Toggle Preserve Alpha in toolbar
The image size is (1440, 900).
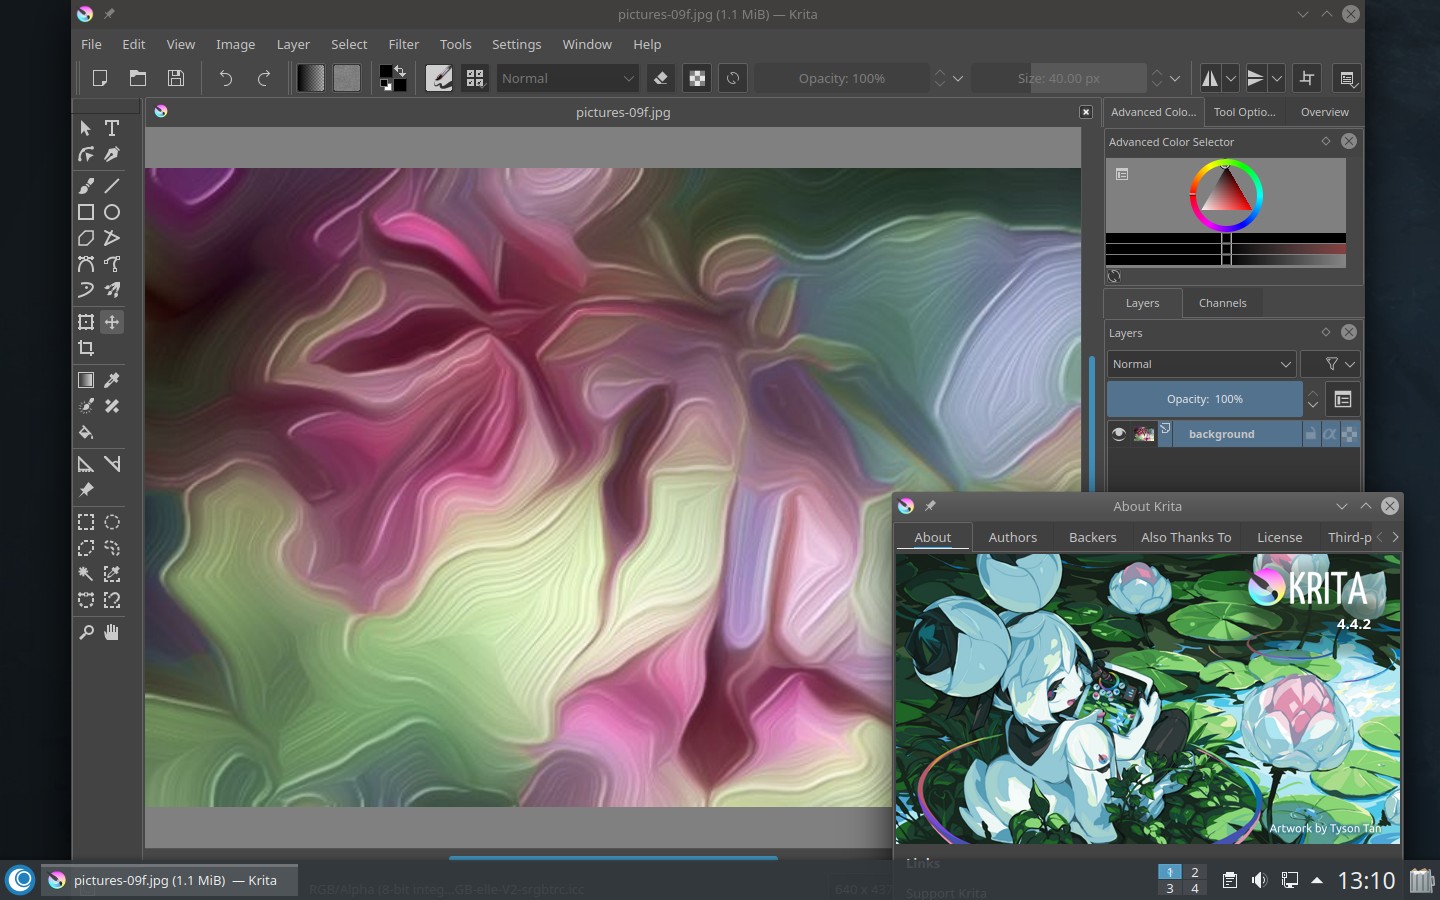click(x=697, y=78)
